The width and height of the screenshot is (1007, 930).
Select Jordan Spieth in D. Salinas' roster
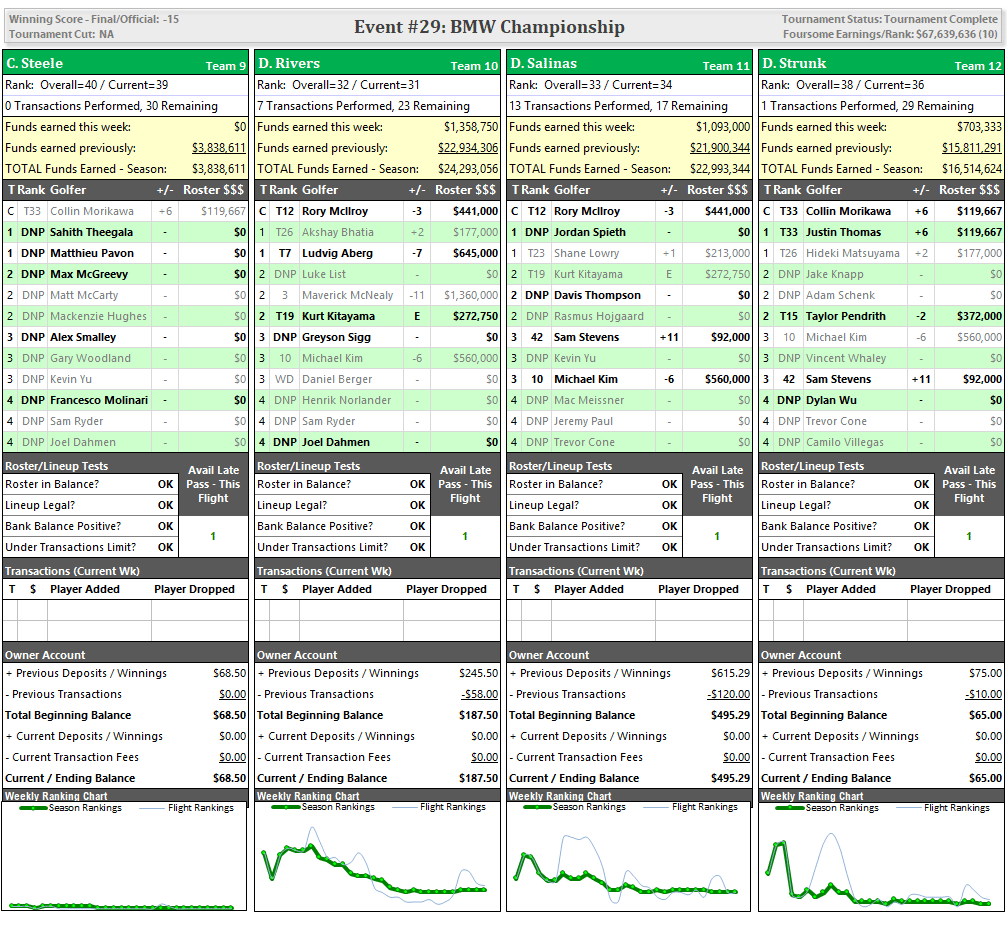click(589, 232)
